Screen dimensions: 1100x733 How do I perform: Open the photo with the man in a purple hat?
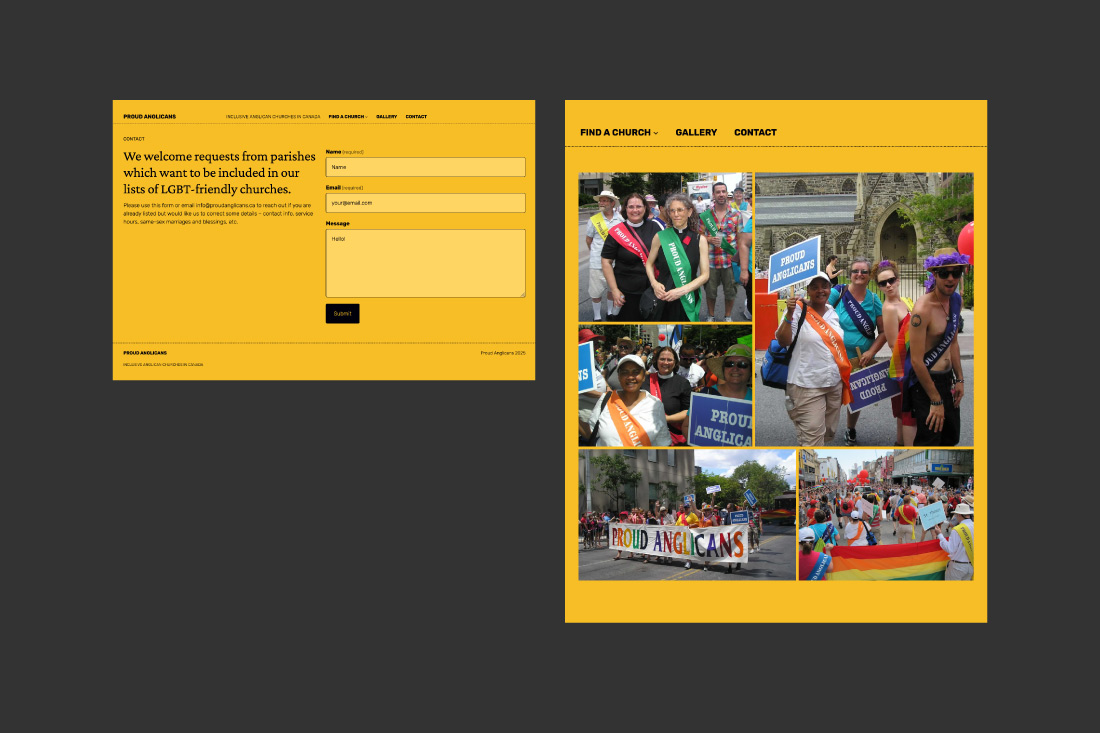pos(864,308)
